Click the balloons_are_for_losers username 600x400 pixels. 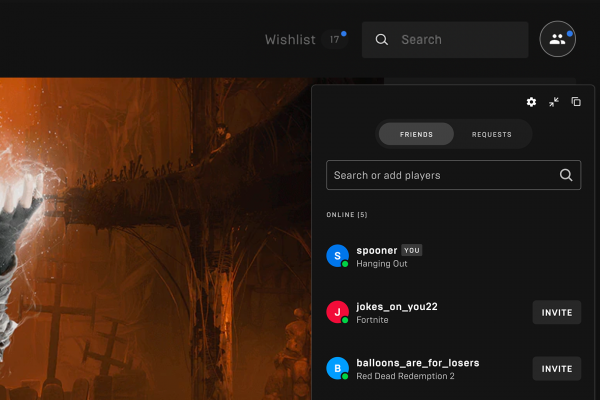point(417,363)
